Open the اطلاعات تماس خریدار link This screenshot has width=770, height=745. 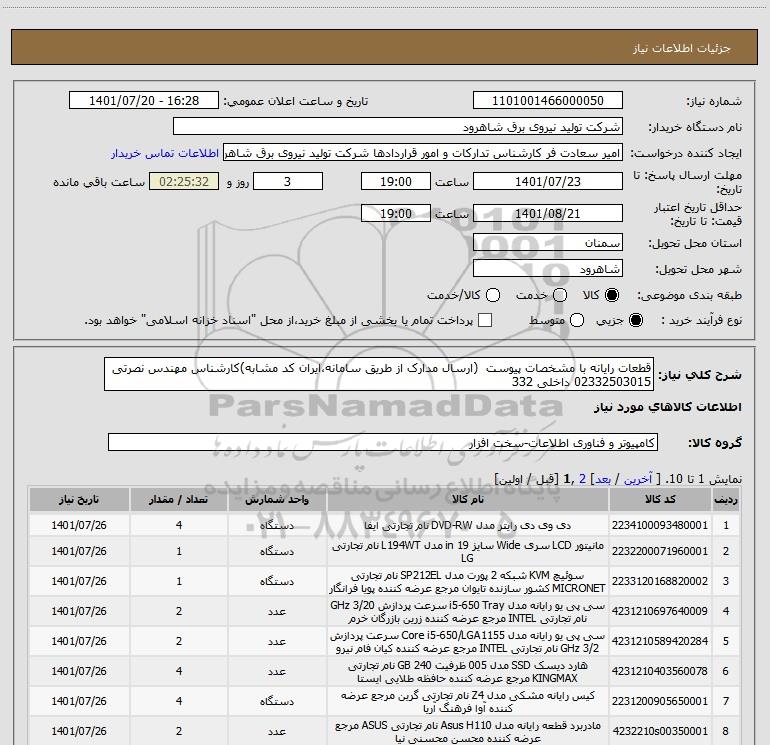point(165,153)
